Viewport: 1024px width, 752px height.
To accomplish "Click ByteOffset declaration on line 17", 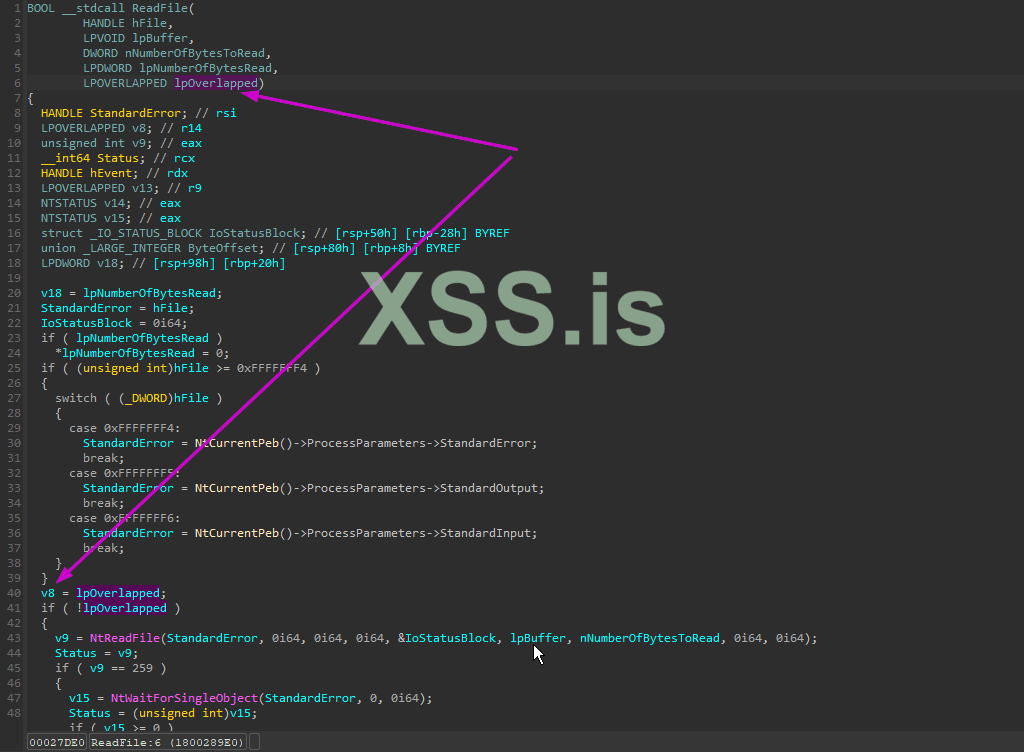I will pos(223,248).
